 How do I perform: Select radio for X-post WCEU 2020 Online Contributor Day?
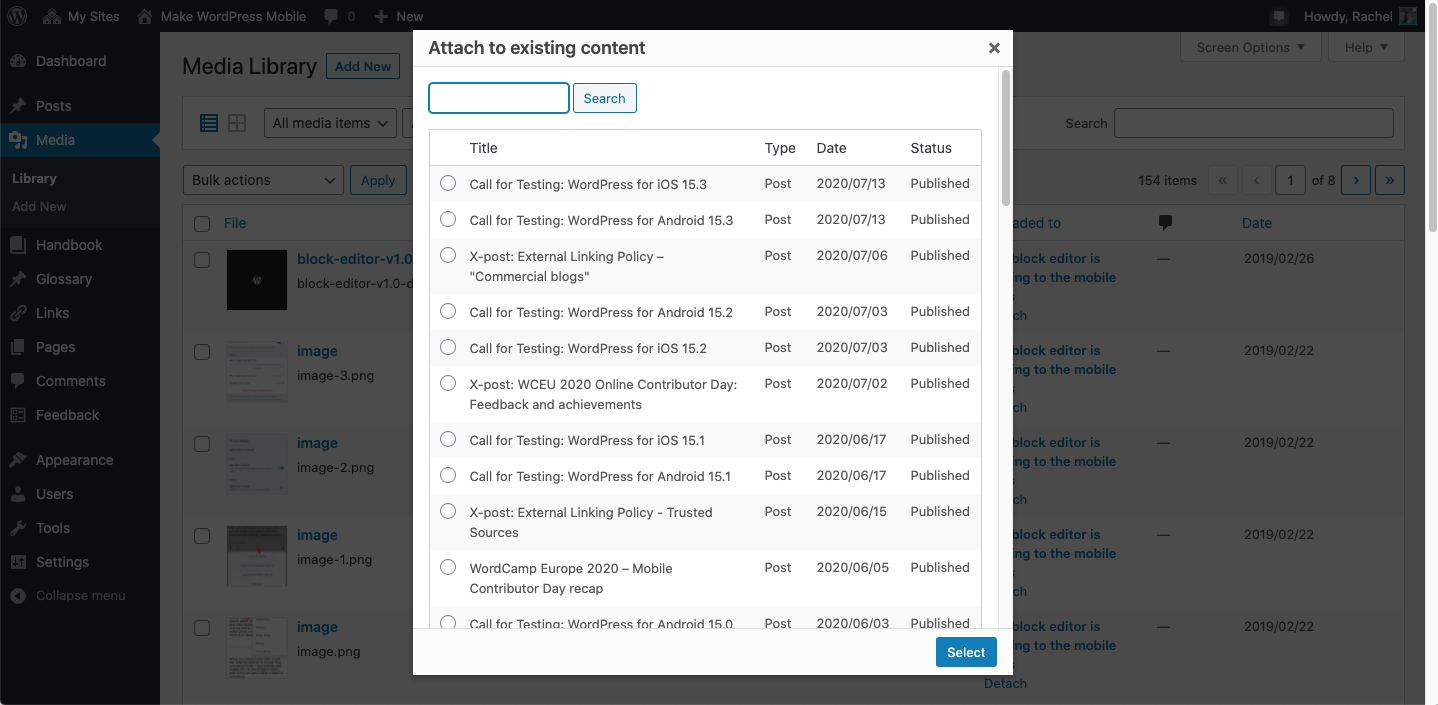click(448, 383)
